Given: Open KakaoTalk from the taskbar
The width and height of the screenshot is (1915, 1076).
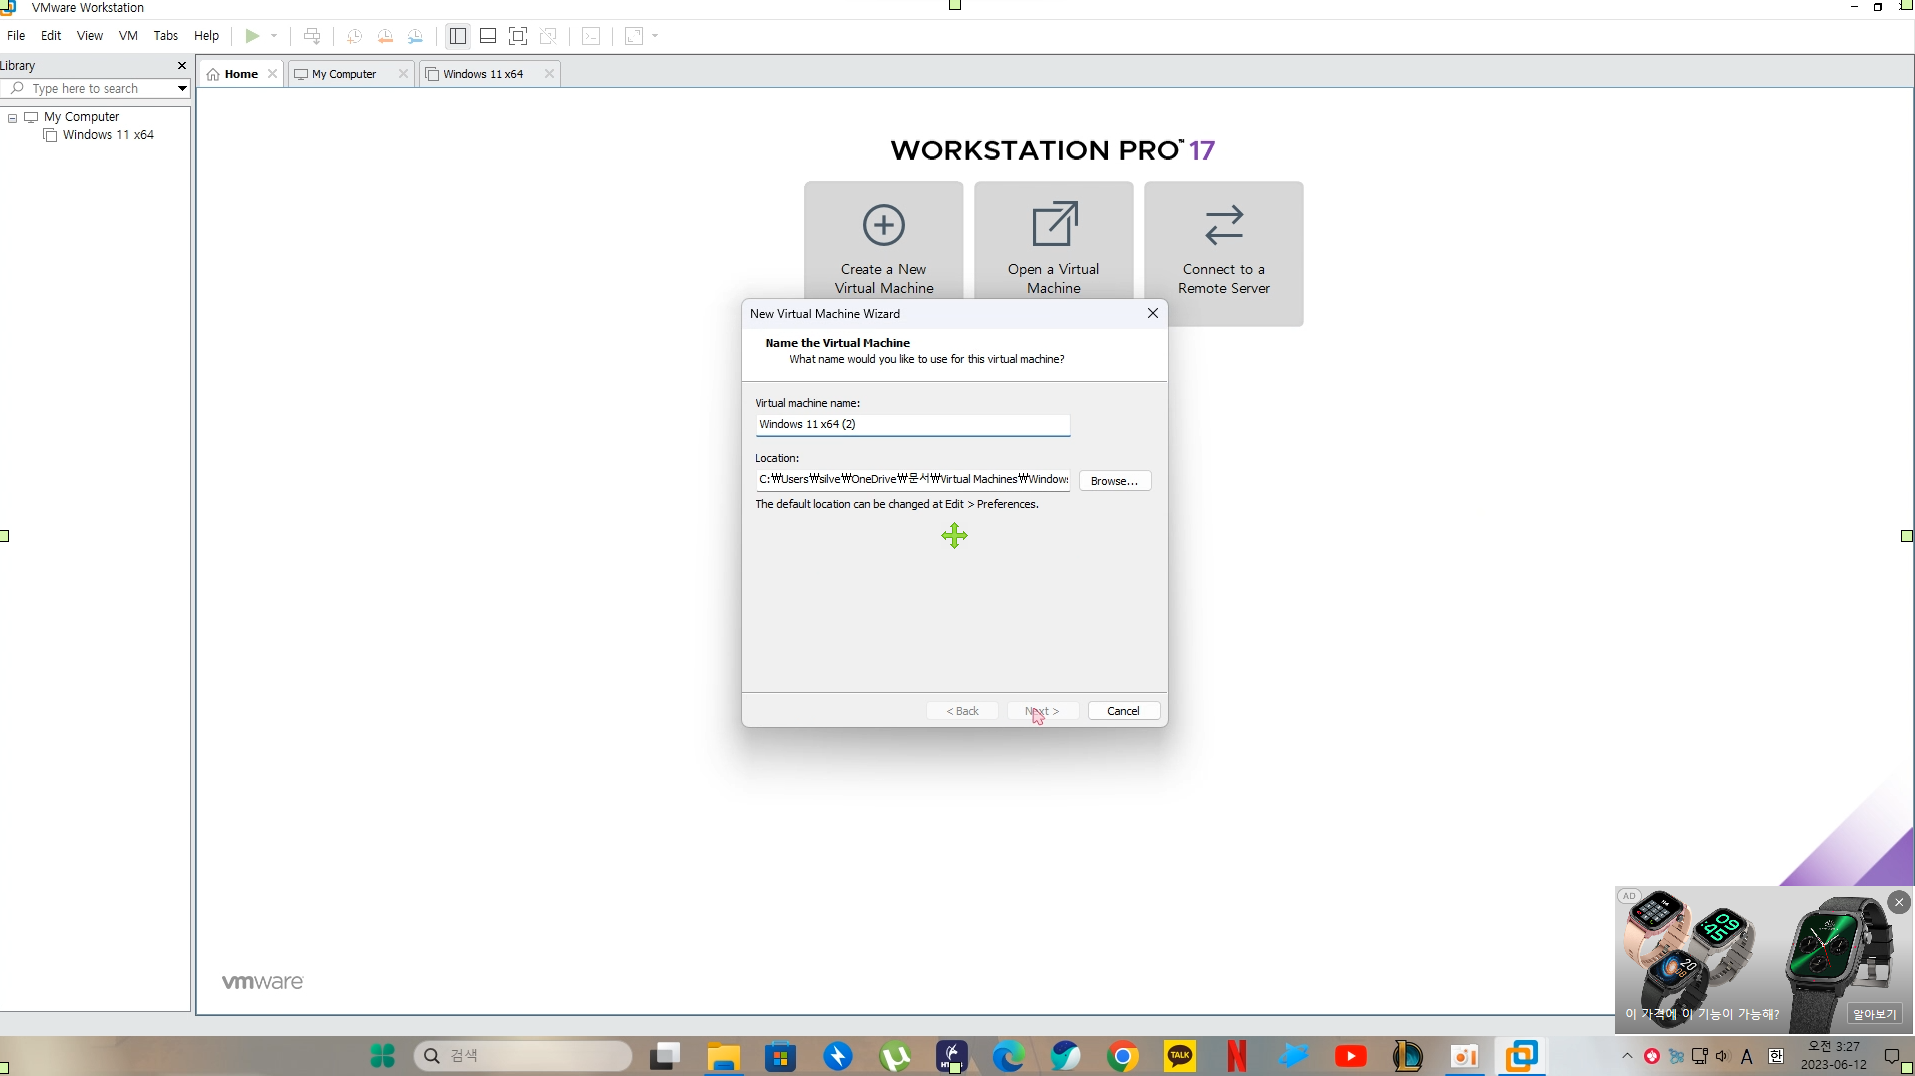Looking at the screenshot, I should pos(1180,1056).
